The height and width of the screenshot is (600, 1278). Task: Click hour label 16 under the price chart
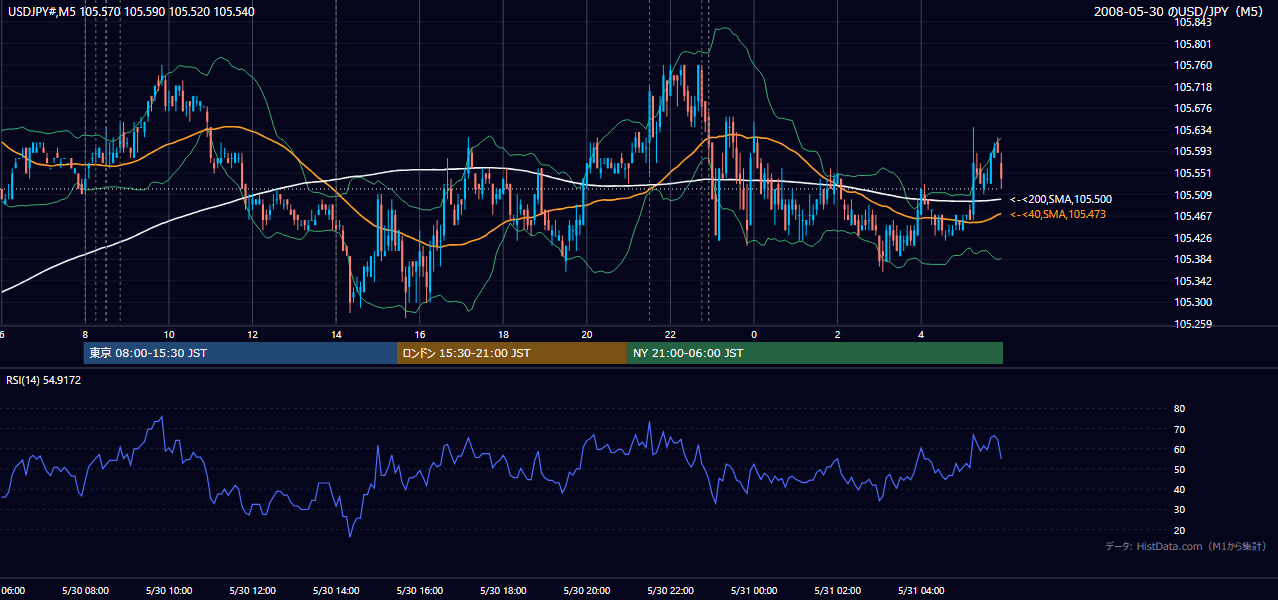click(x=420, y=334)
